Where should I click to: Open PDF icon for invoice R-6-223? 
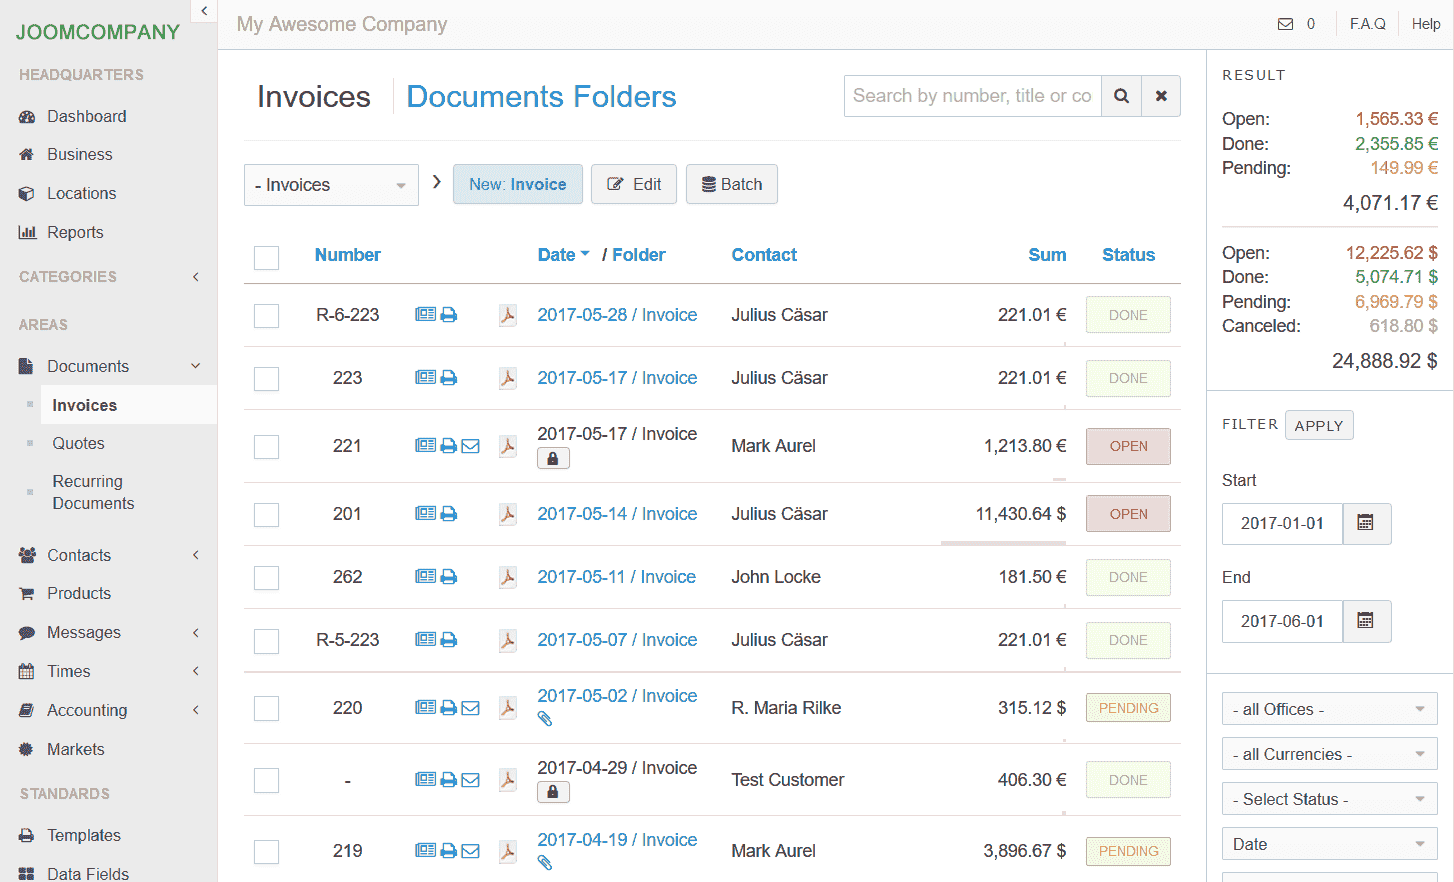click(508, 315)
